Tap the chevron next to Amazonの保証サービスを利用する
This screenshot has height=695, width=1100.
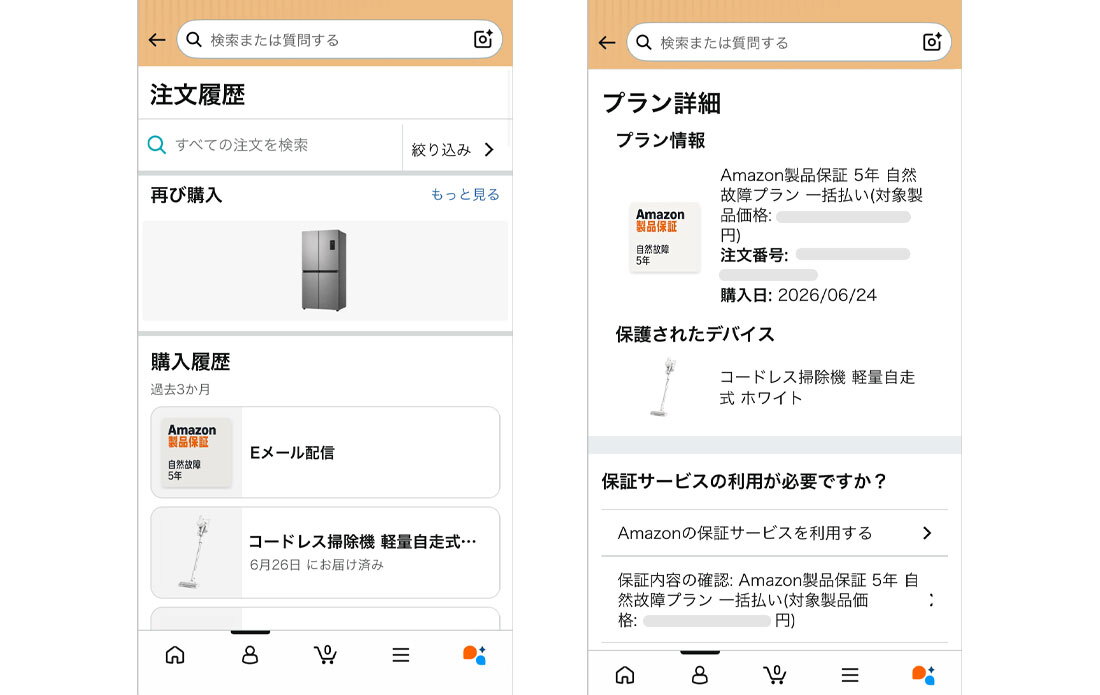pos(927,533)
